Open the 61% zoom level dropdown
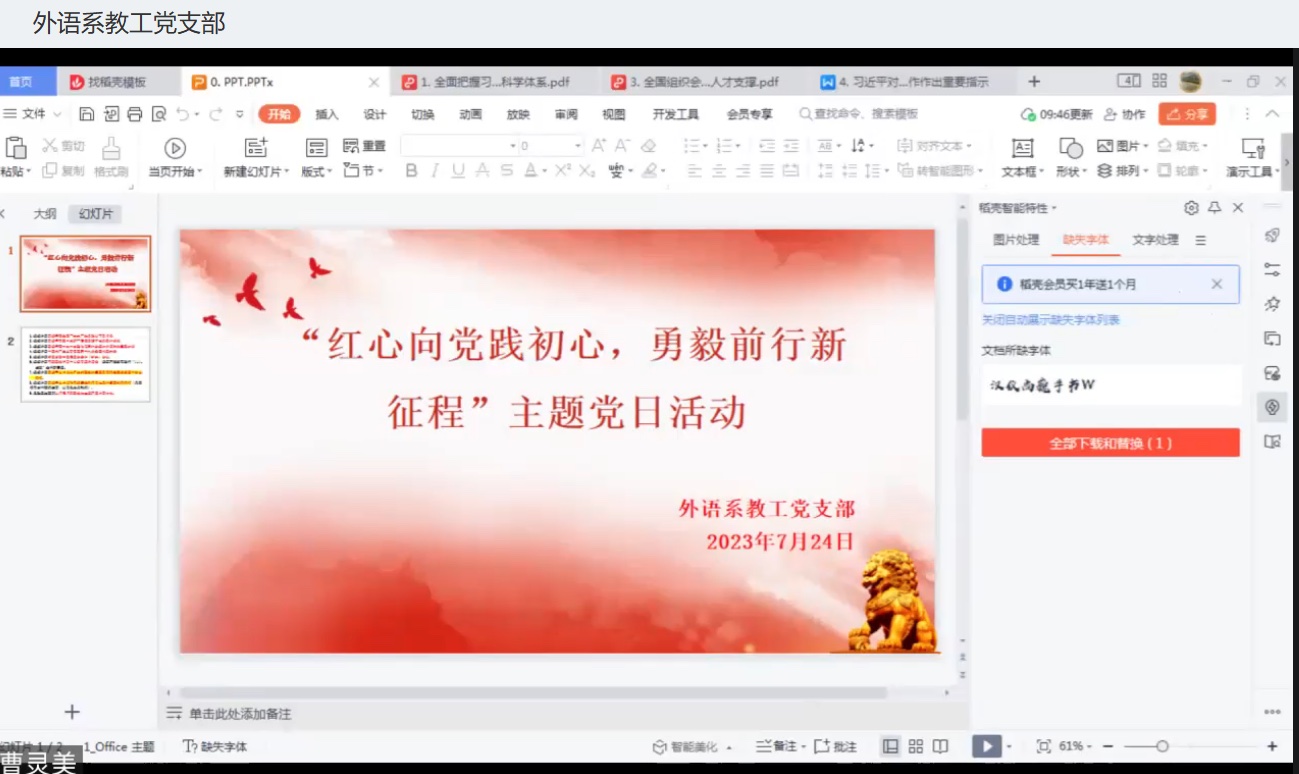The image size is (1299, 774). coord(1075,747)
